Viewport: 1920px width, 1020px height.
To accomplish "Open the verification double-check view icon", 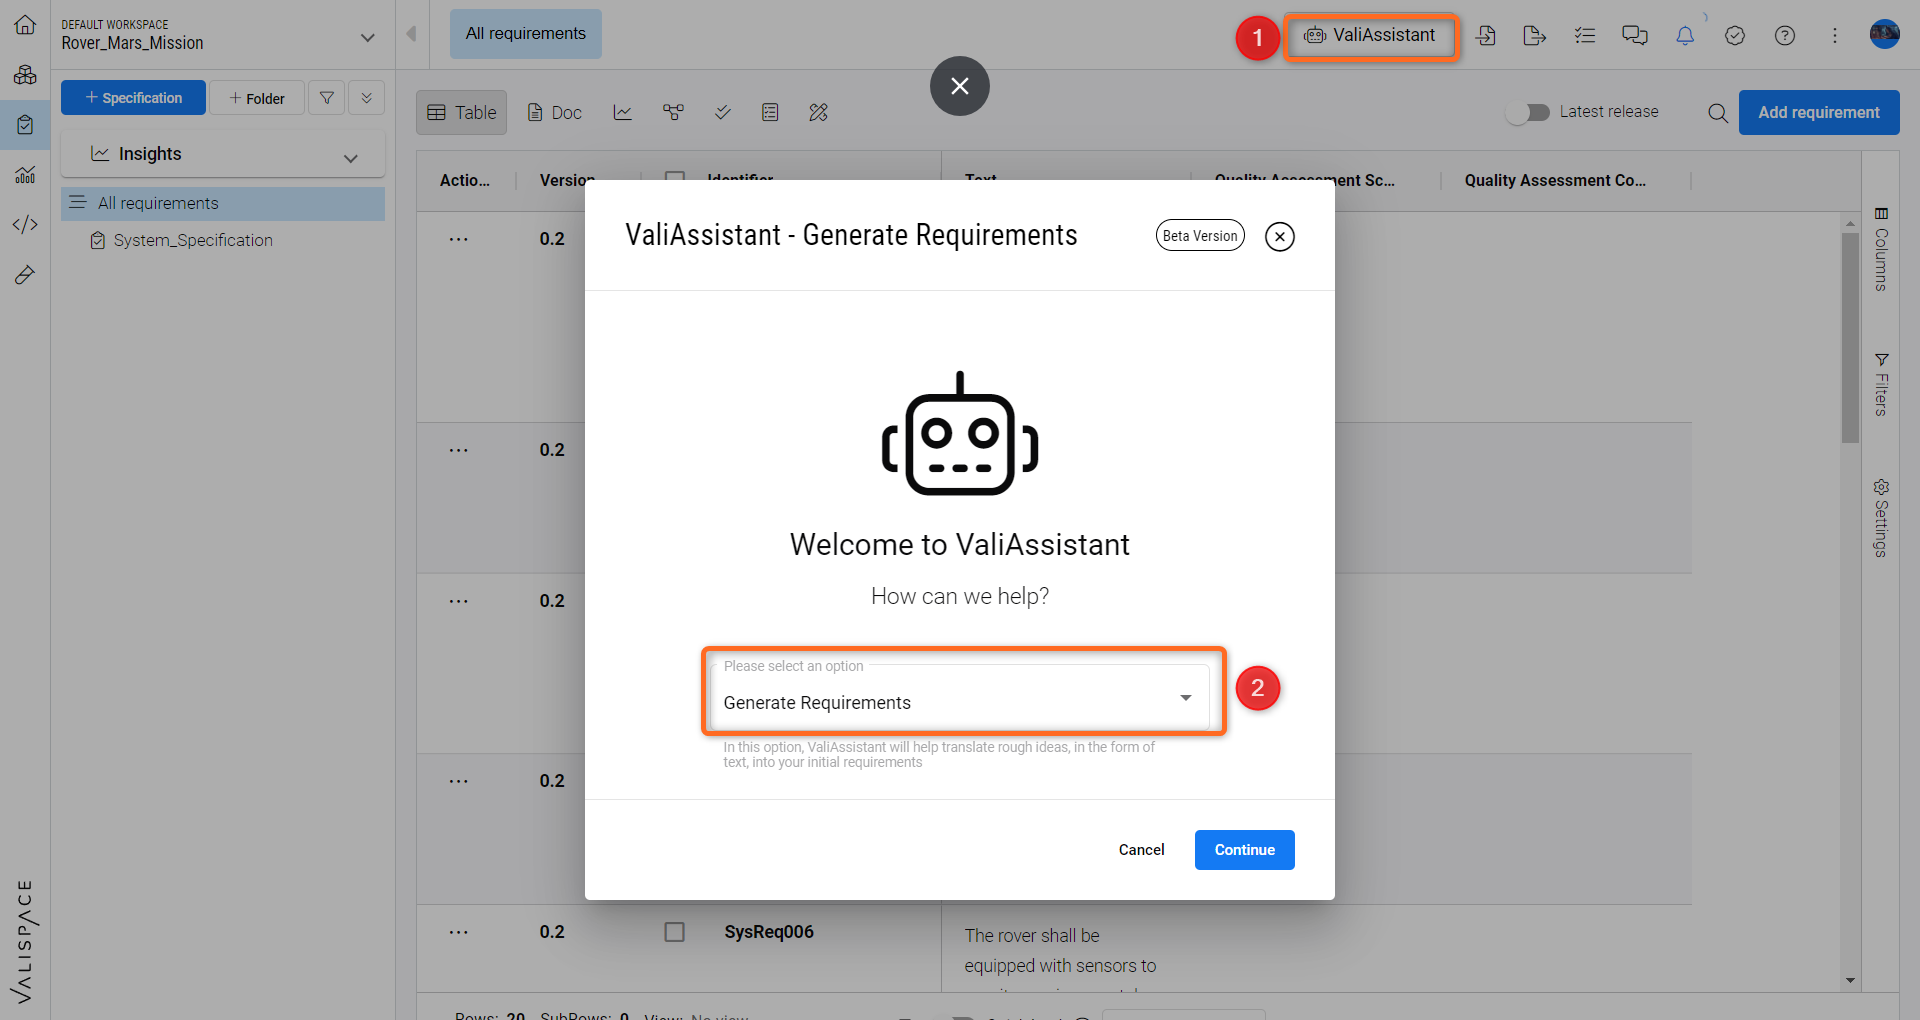I will tap(722, 112).
